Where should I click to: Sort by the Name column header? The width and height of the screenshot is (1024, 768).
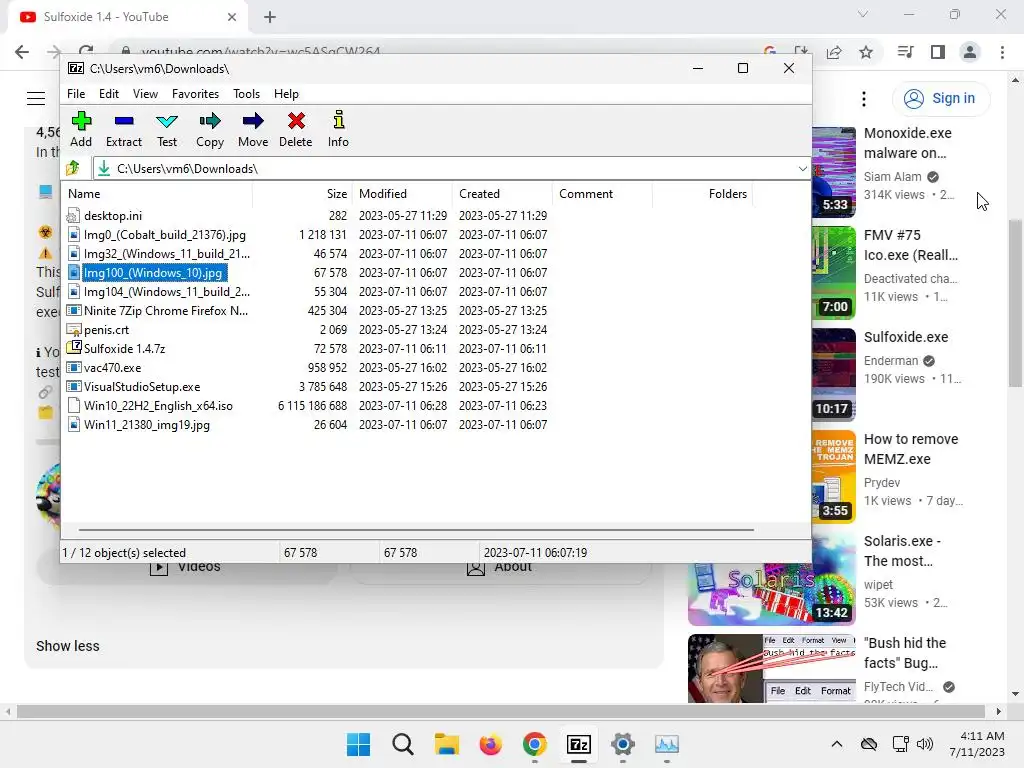coord(157,194)
